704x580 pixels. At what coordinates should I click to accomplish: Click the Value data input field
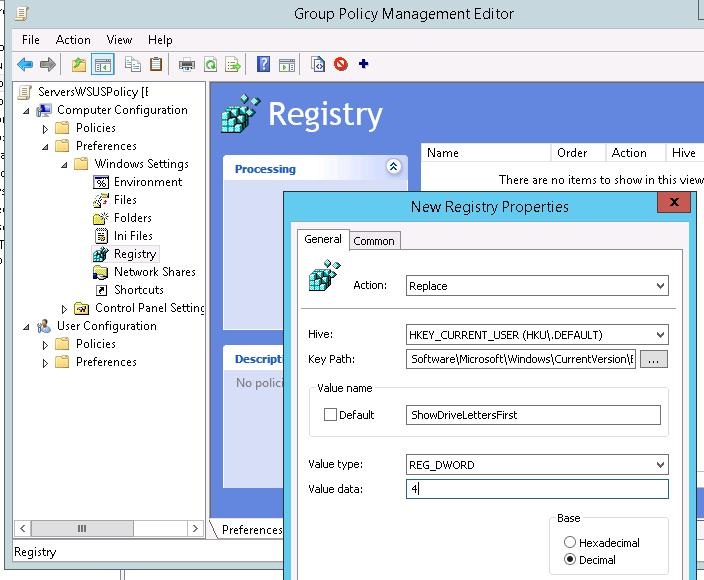(x=537, y=489)
